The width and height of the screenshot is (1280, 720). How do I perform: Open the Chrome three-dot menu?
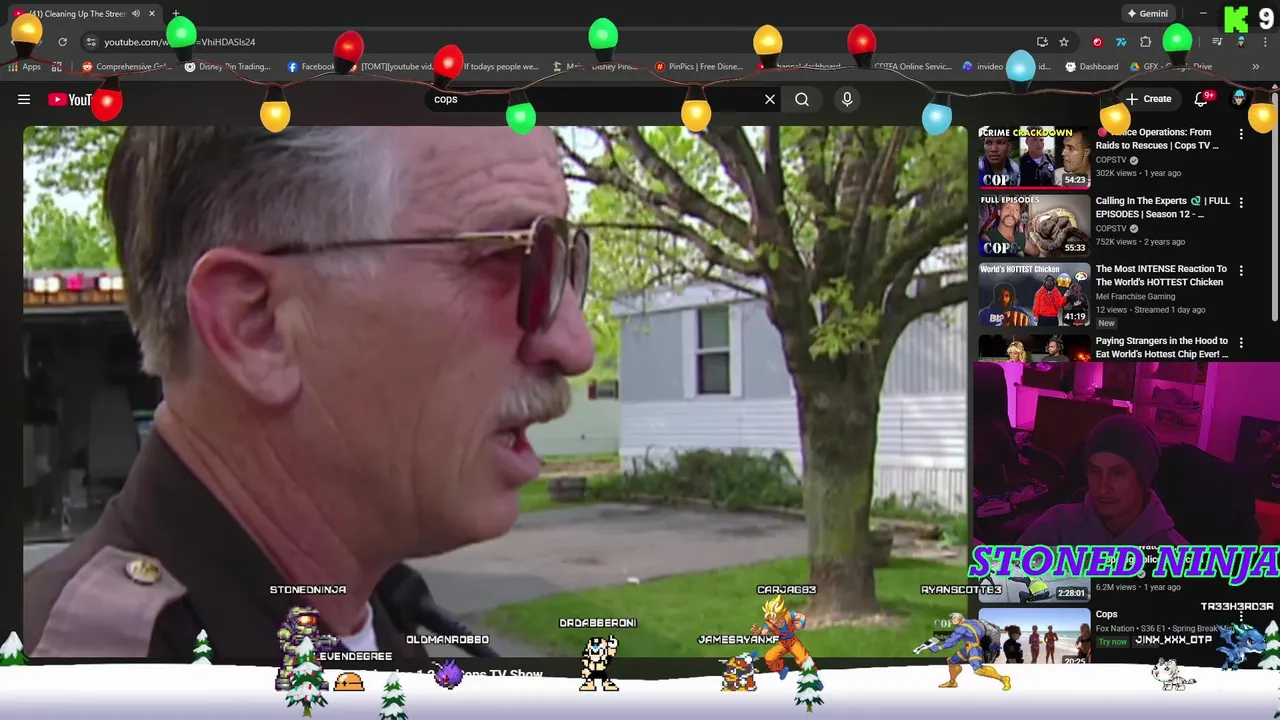coord(1263,42)
